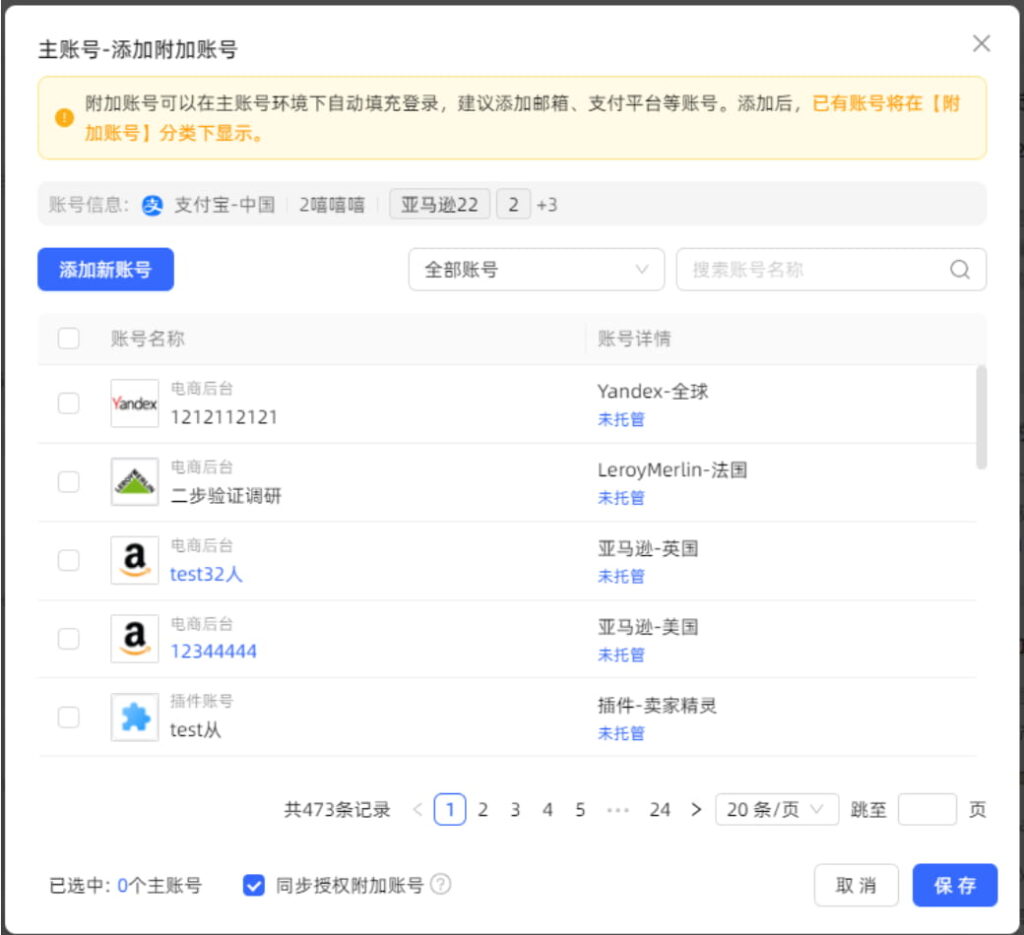Go to page 2 of records

pyautogui.click(x=483, y=810)
